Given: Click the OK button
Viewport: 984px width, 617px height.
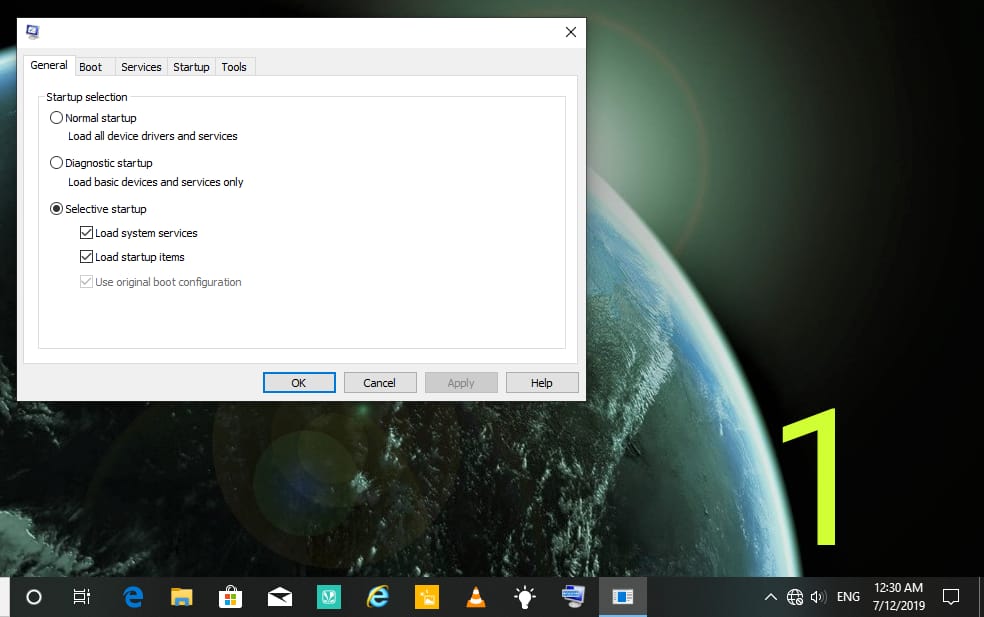Looking at the screenshot, I should coord(299,383).
